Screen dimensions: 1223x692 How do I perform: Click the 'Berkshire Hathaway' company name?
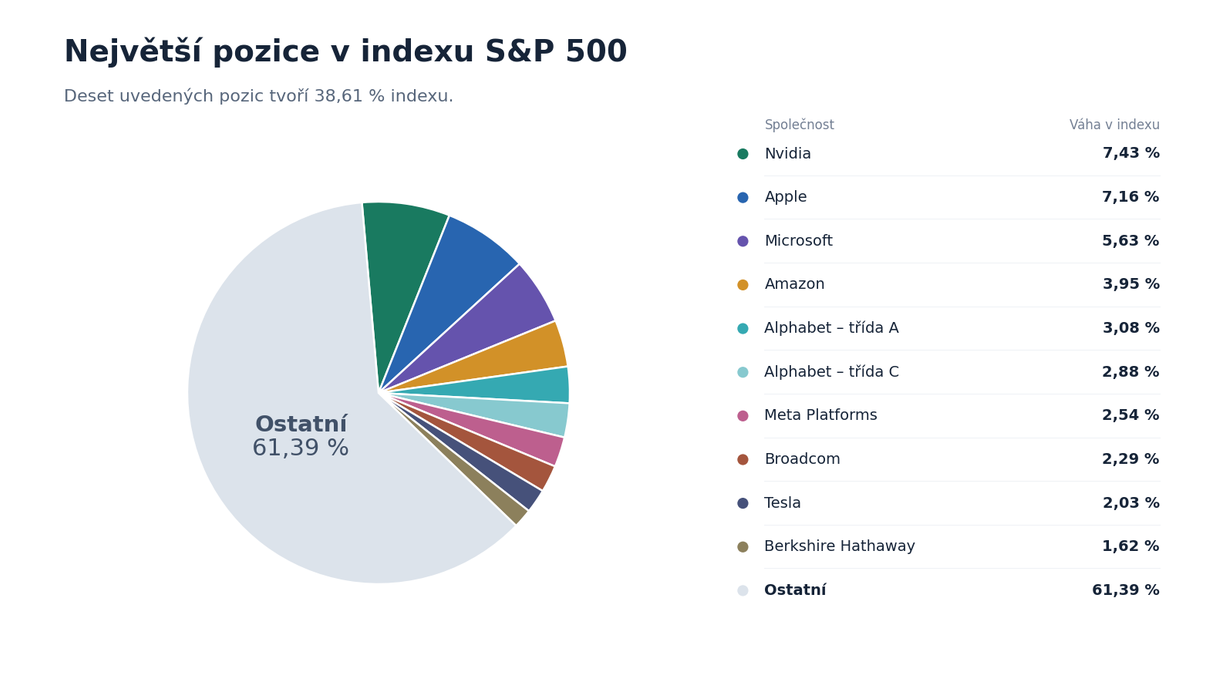(840, 547)
